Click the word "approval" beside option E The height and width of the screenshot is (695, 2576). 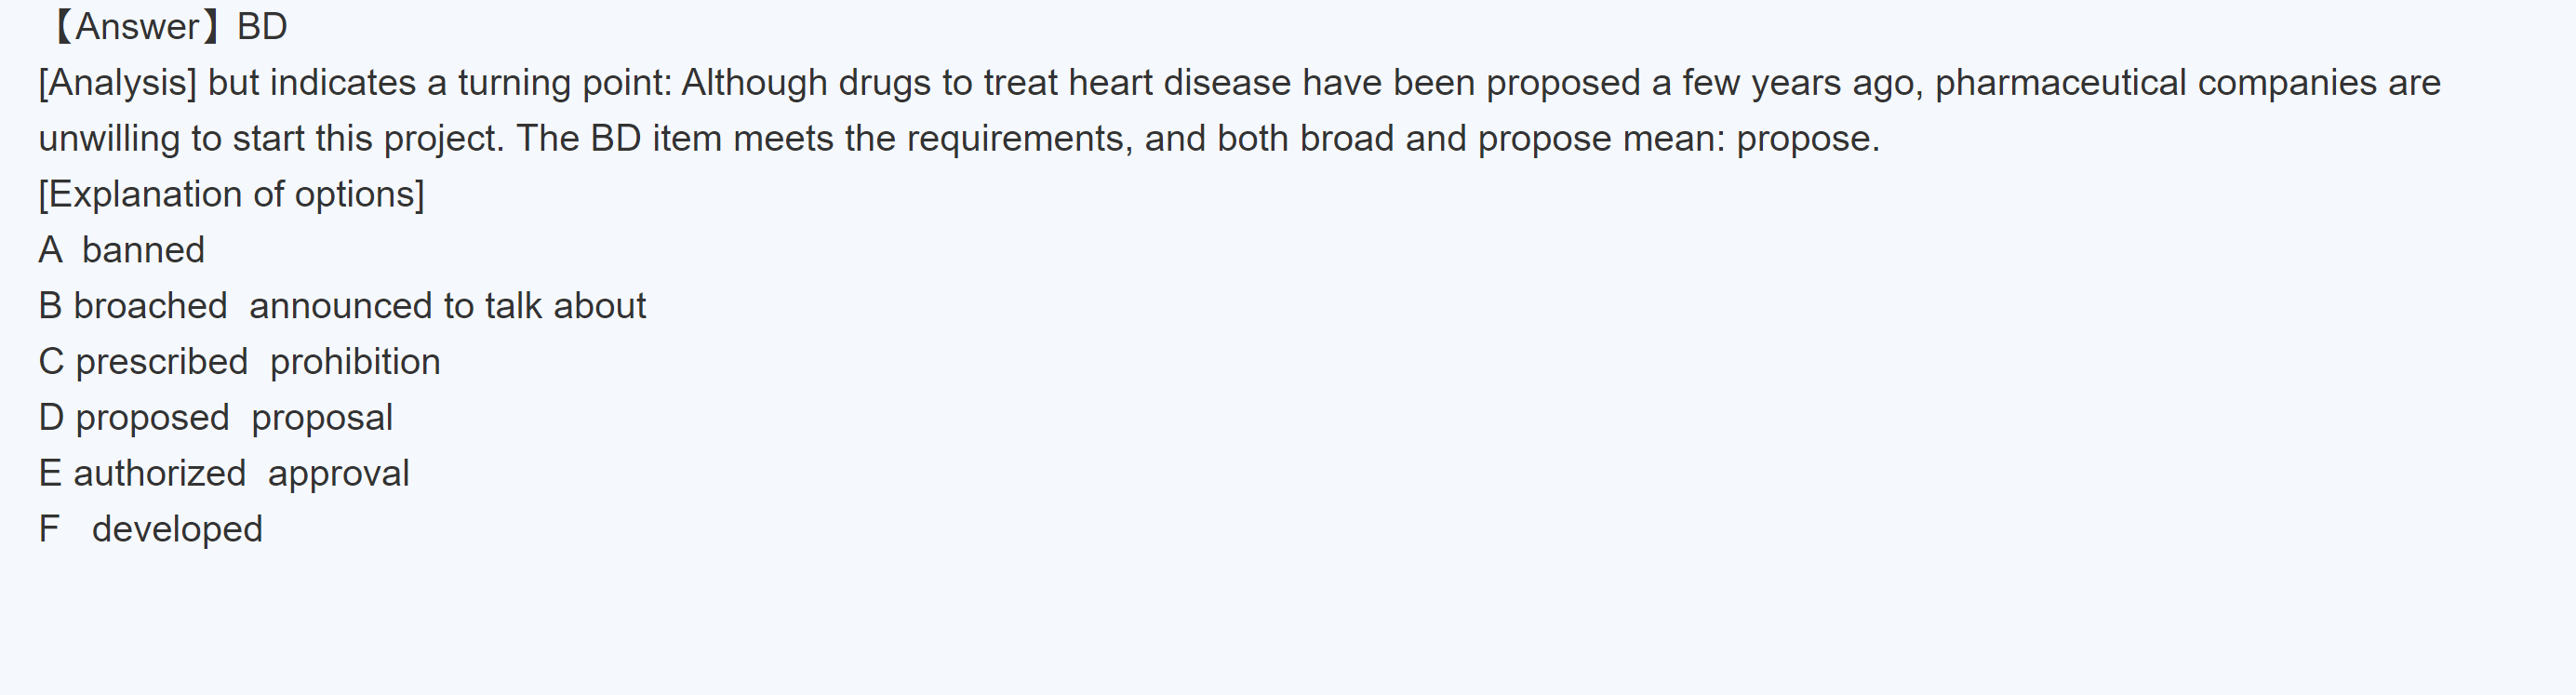click(338, 474)
